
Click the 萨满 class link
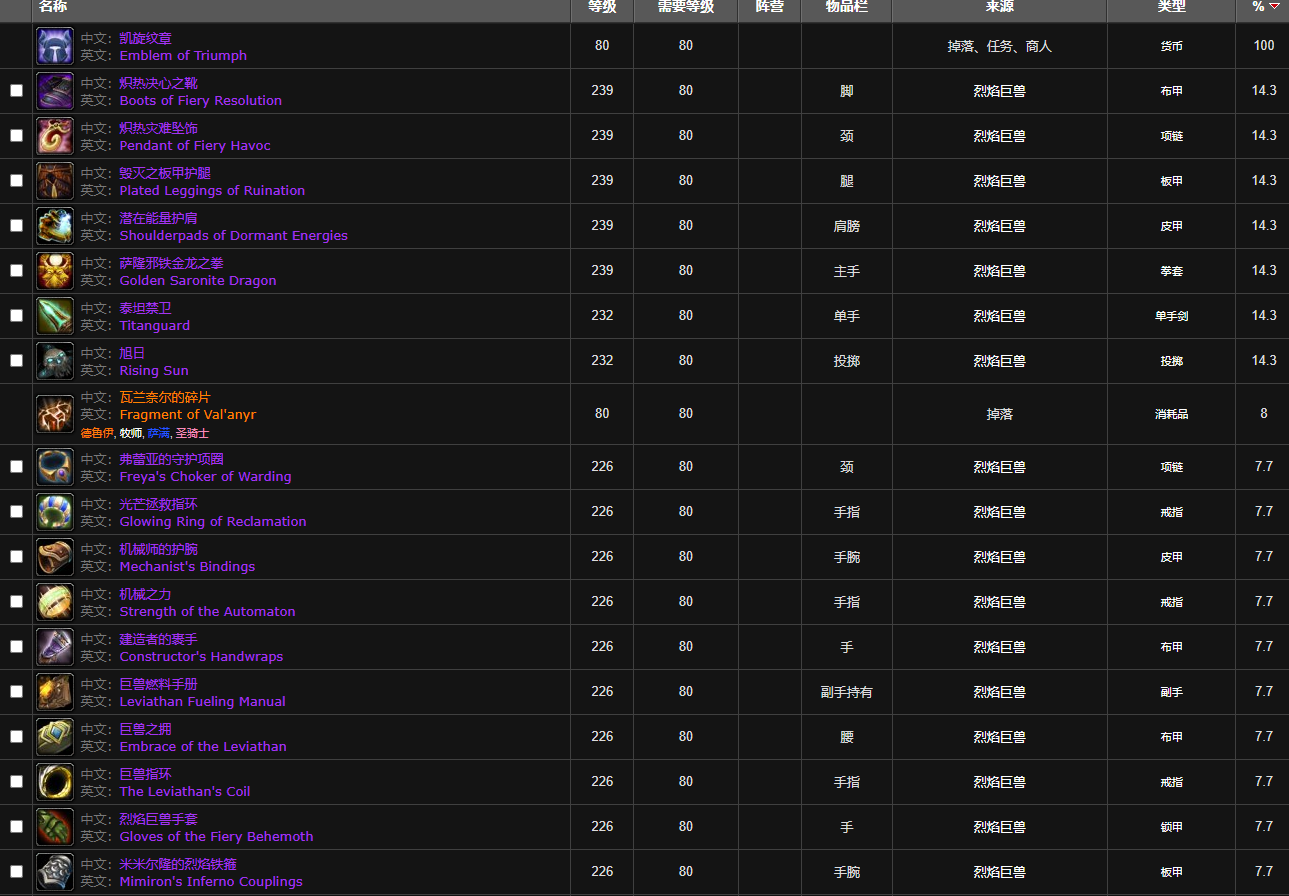(158, 433)
